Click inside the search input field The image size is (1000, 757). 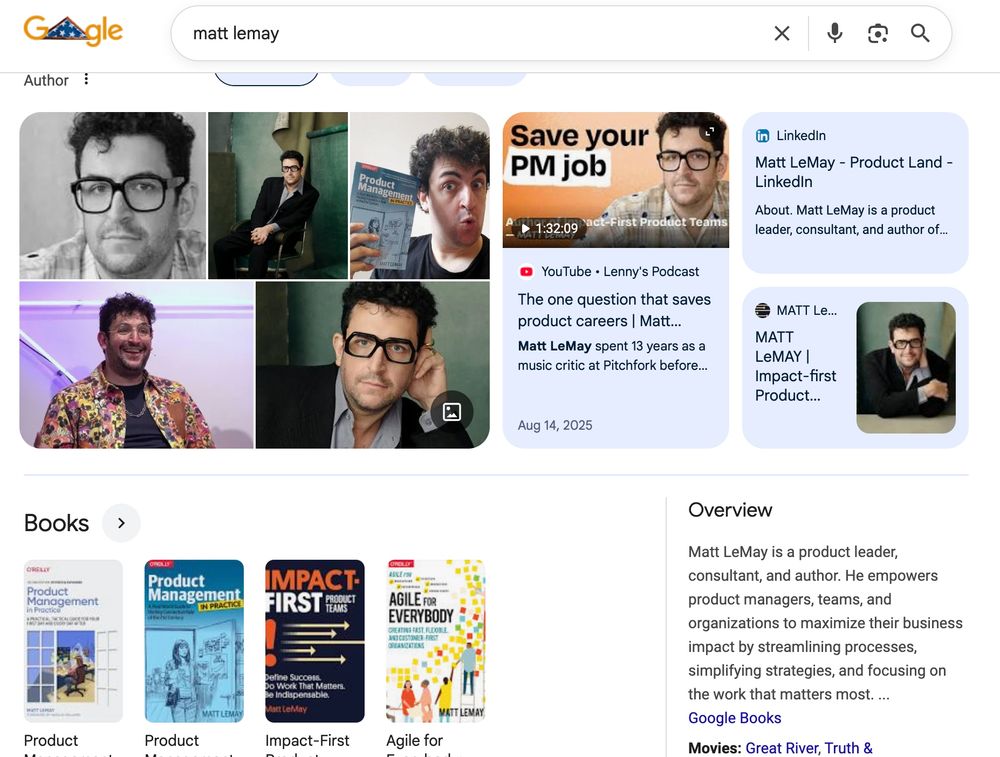click(x=400, y=32)
